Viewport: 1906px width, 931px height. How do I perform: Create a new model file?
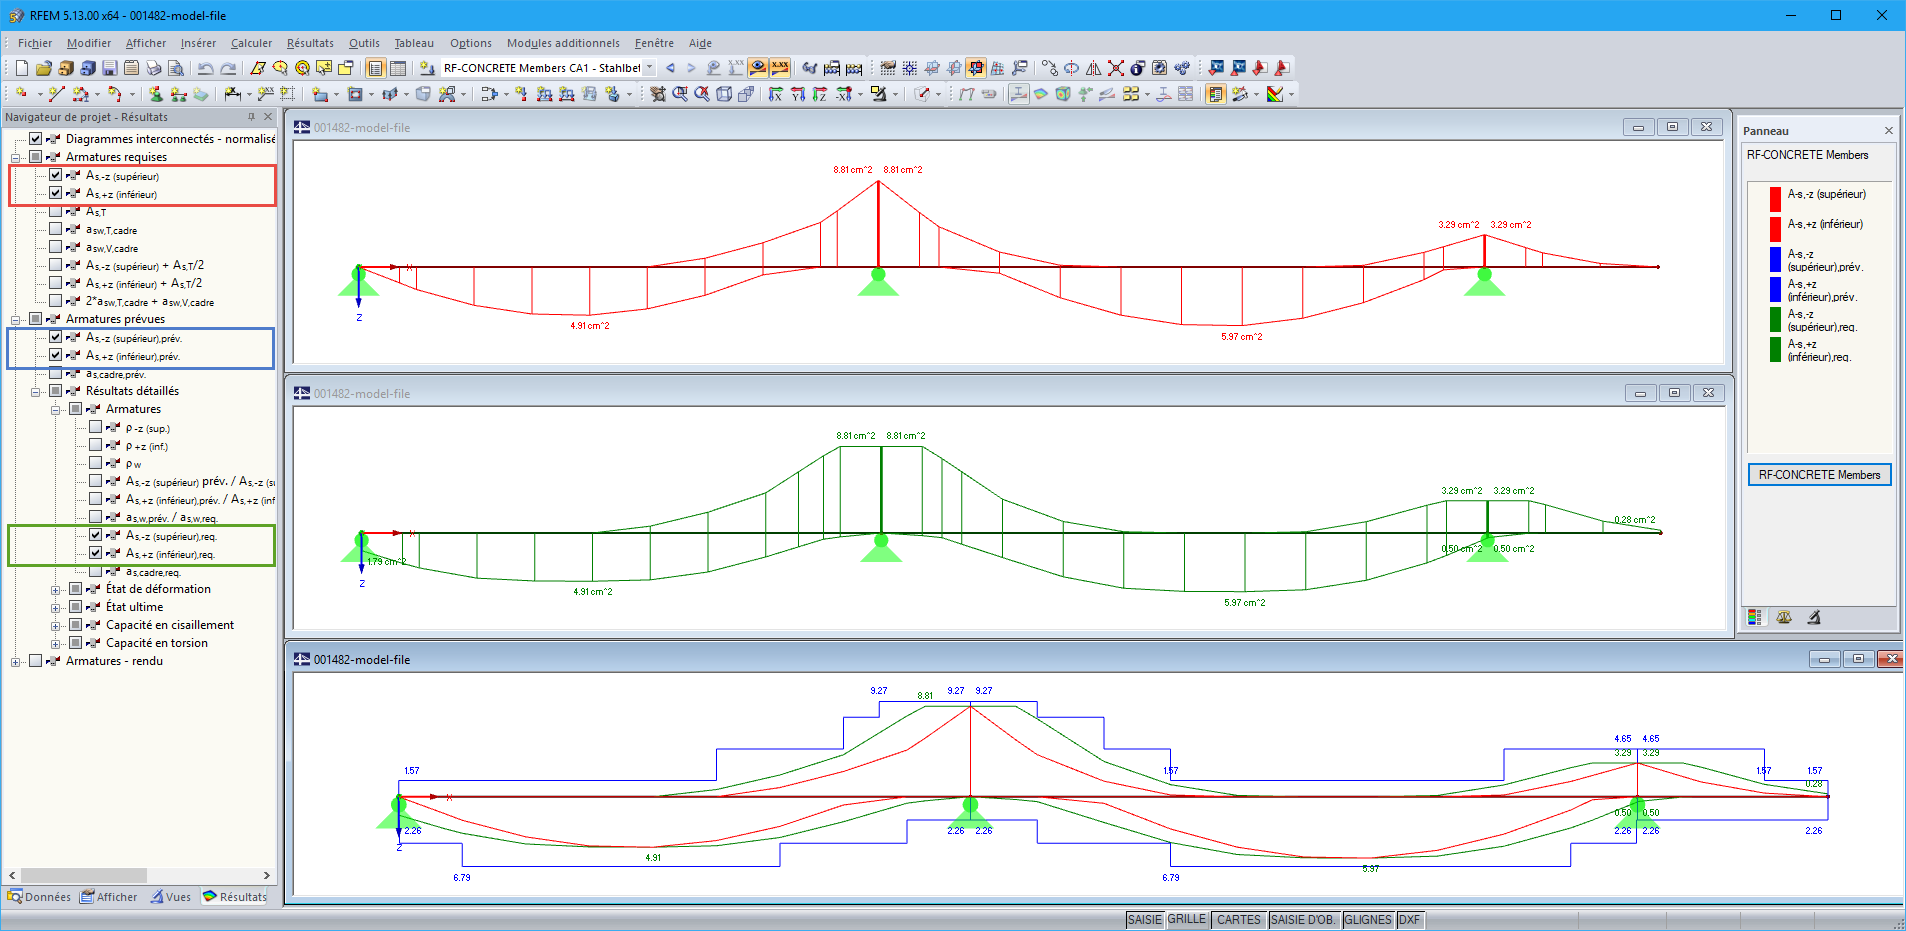click(x=21, y=68)
